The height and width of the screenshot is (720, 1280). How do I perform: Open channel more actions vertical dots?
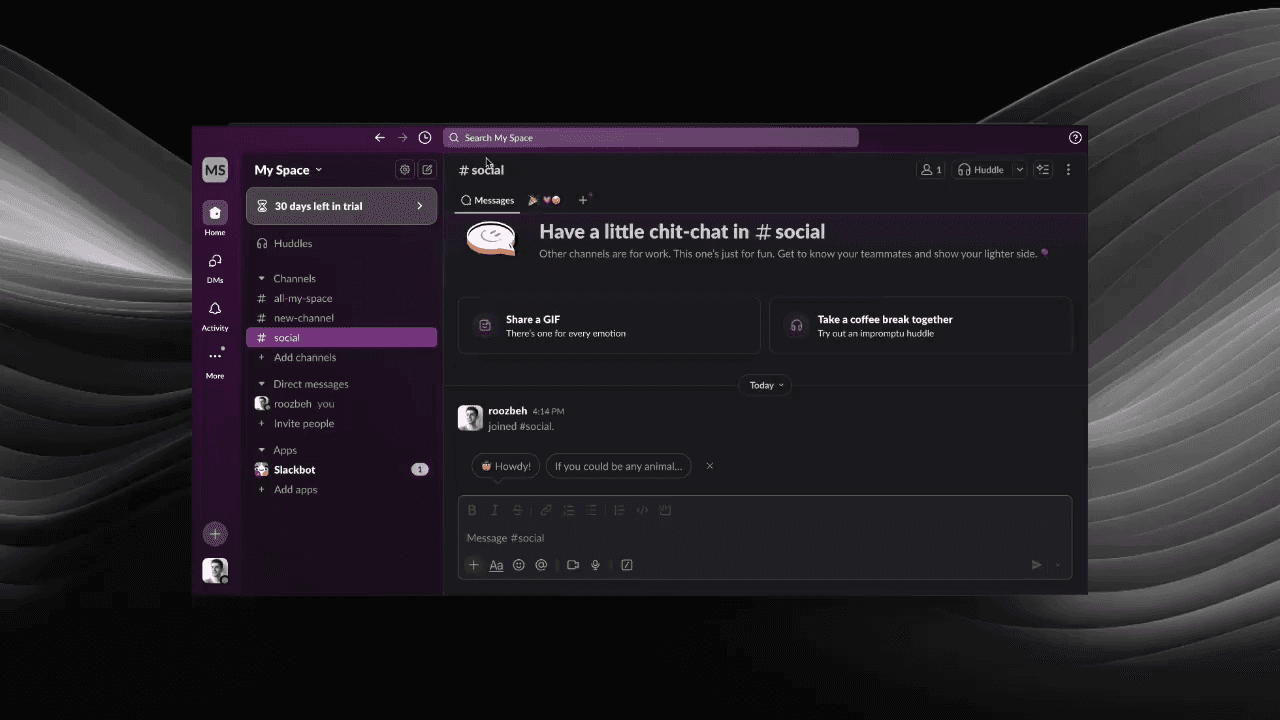click(1068, 170)
